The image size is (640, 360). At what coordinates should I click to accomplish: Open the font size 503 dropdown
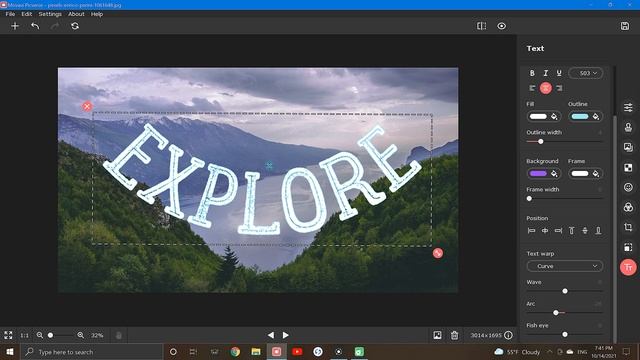586,73
